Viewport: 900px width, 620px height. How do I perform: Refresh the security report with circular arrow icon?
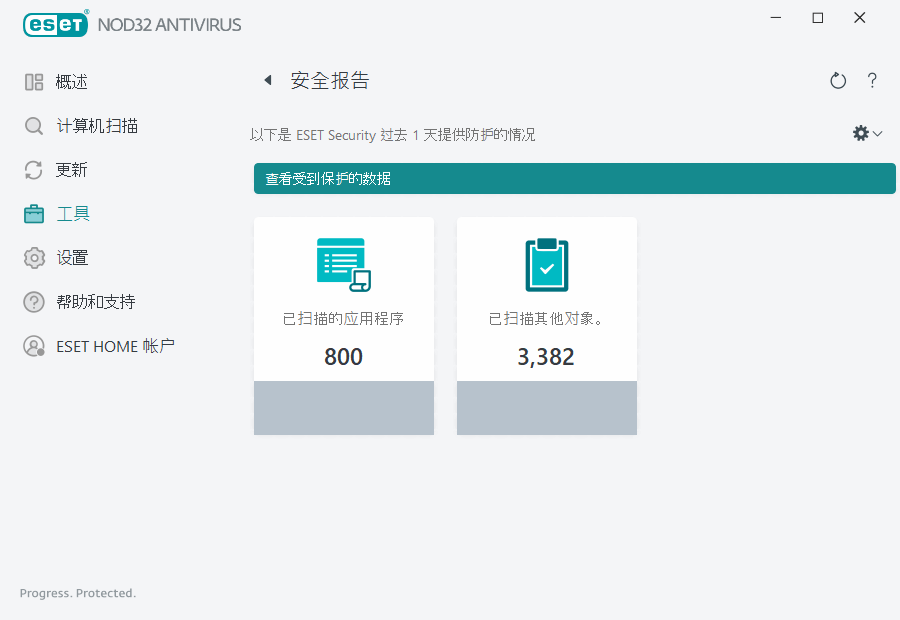coord(838,80)
